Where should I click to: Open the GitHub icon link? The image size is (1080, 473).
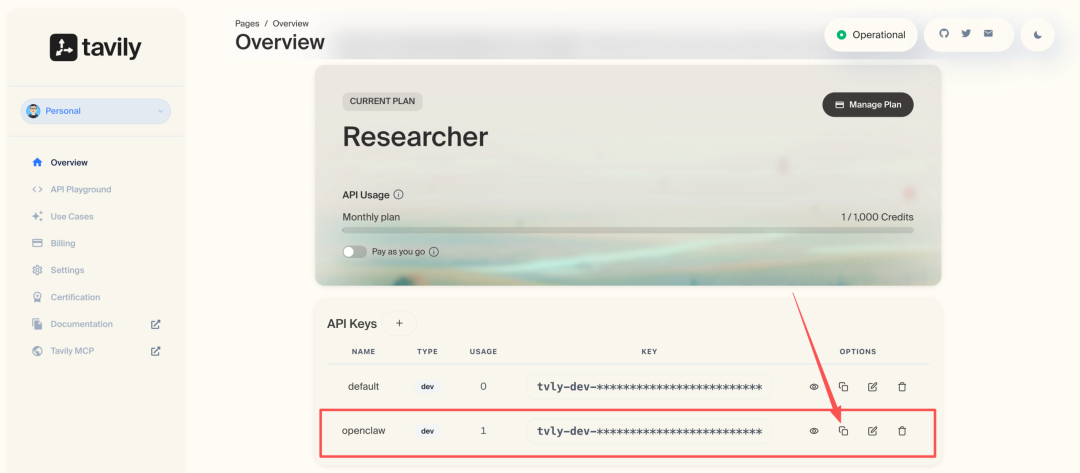pos(943,34)
